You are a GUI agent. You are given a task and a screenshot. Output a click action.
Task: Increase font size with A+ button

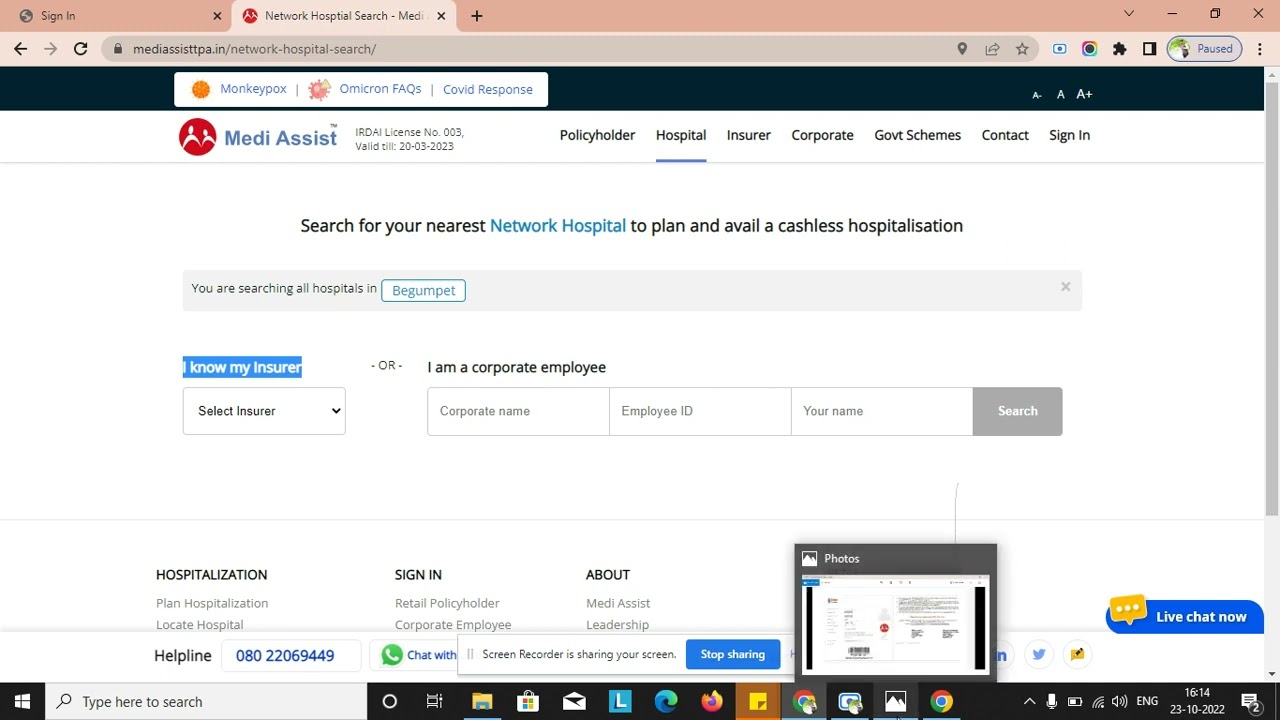coord(1084,94)
